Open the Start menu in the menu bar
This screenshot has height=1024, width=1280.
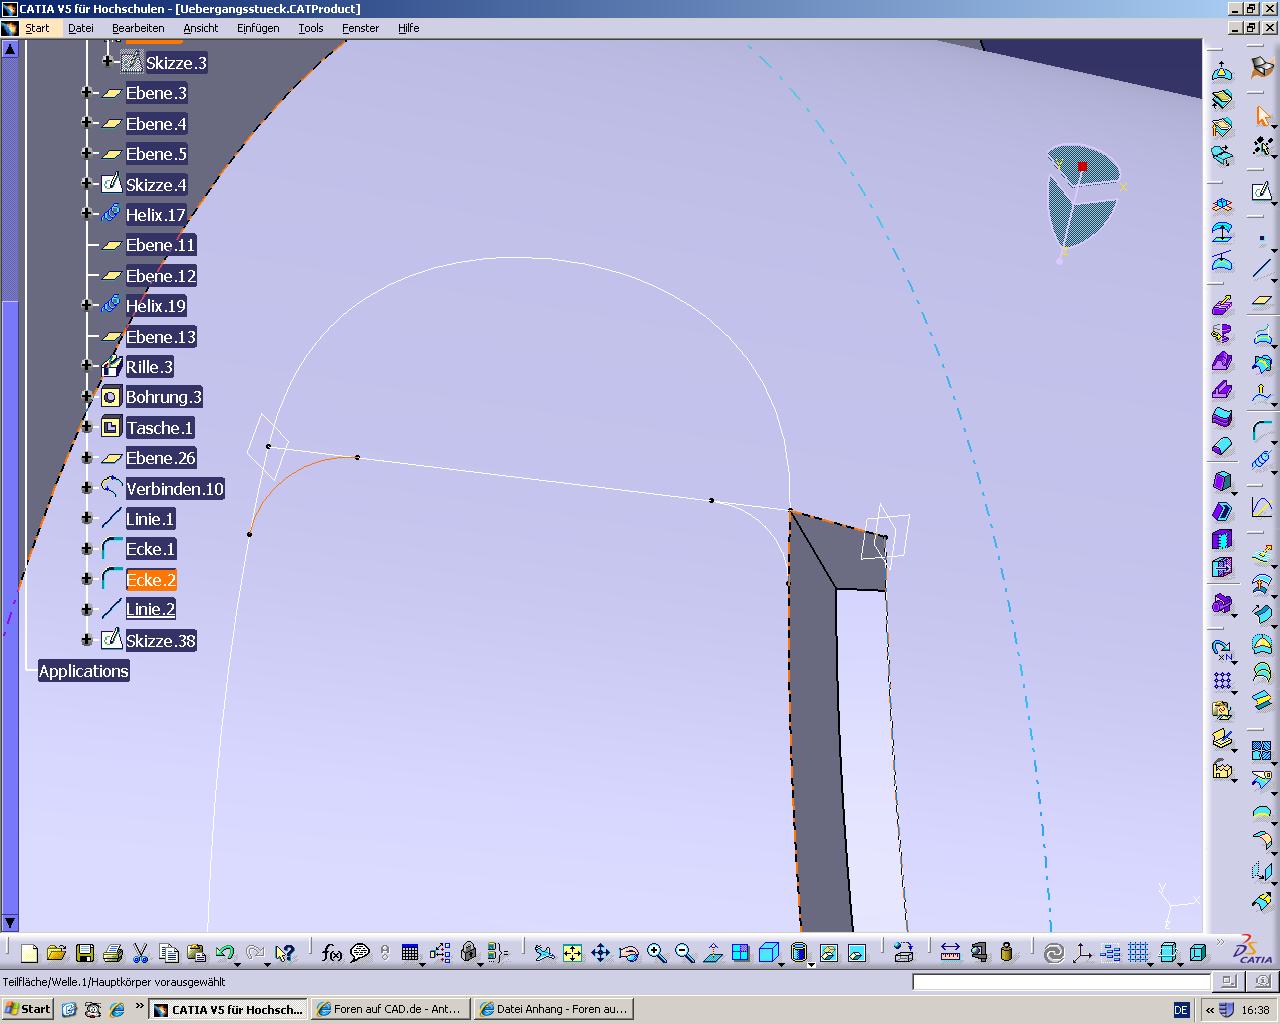(x=37, y=28)
